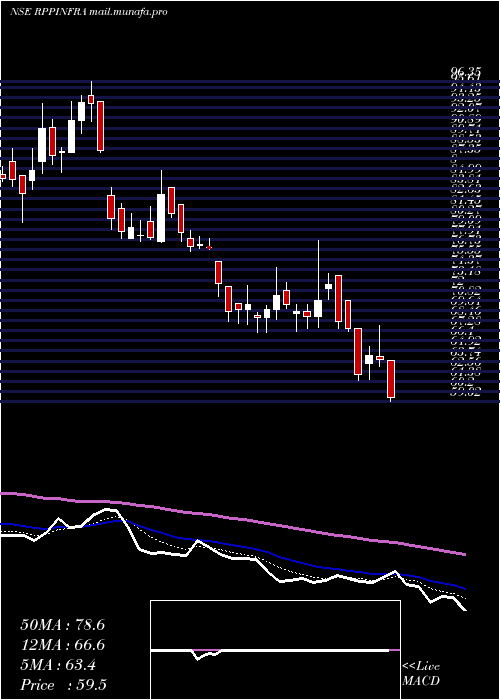
Task: Click the 12MA : 66.6 label
Action: (x=62, y=645)
